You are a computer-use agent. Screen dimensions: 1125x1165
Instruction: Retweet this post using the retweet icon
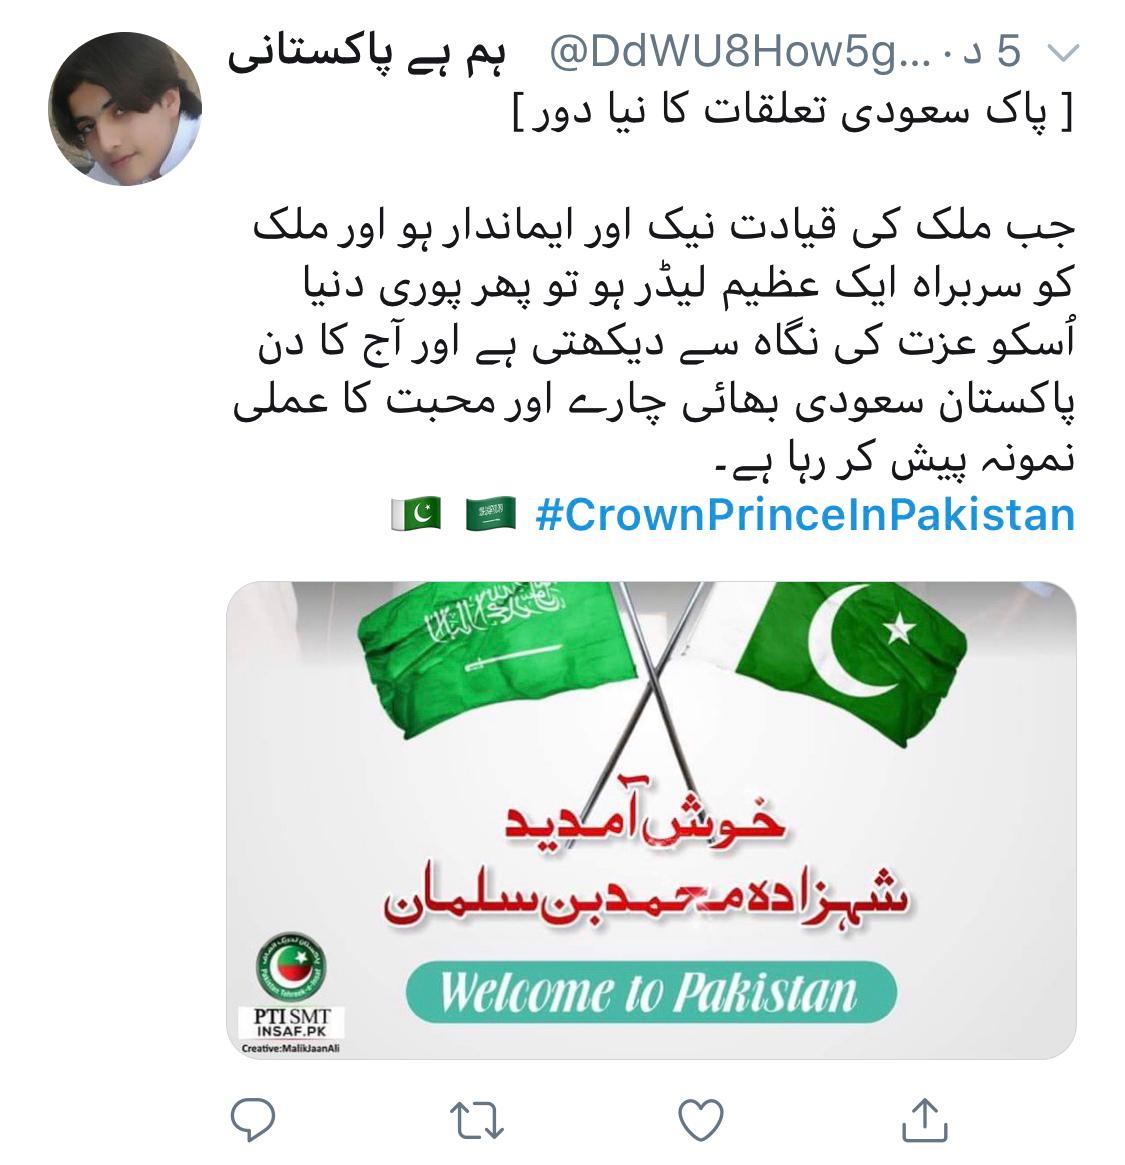[477, 1120]
